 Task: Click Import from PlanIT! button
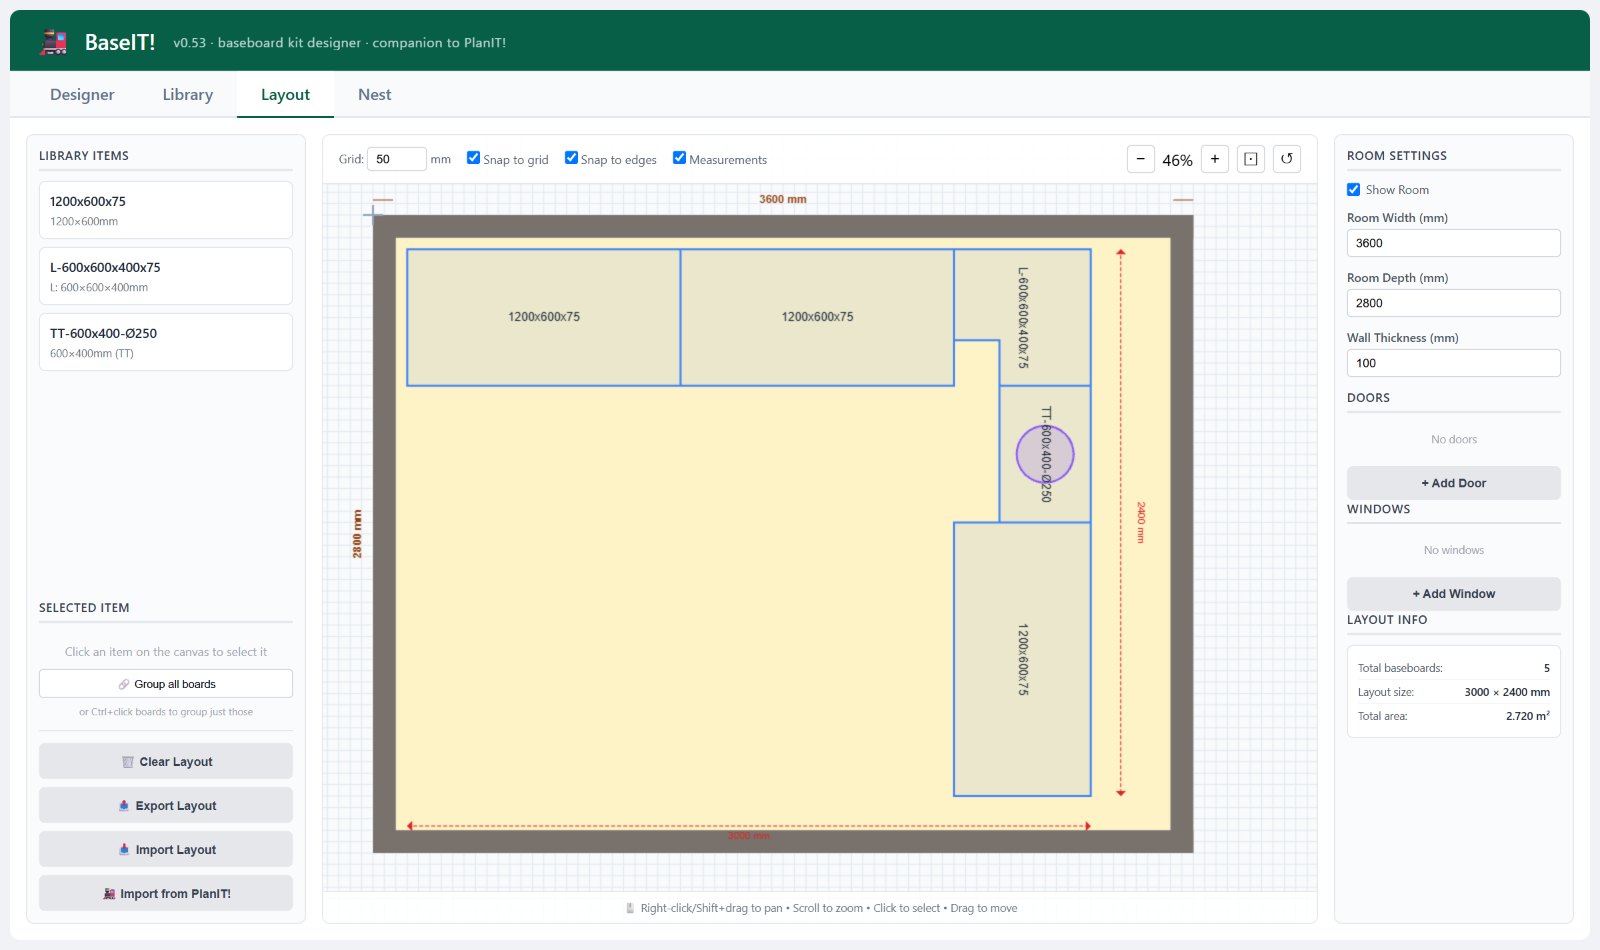166,893
